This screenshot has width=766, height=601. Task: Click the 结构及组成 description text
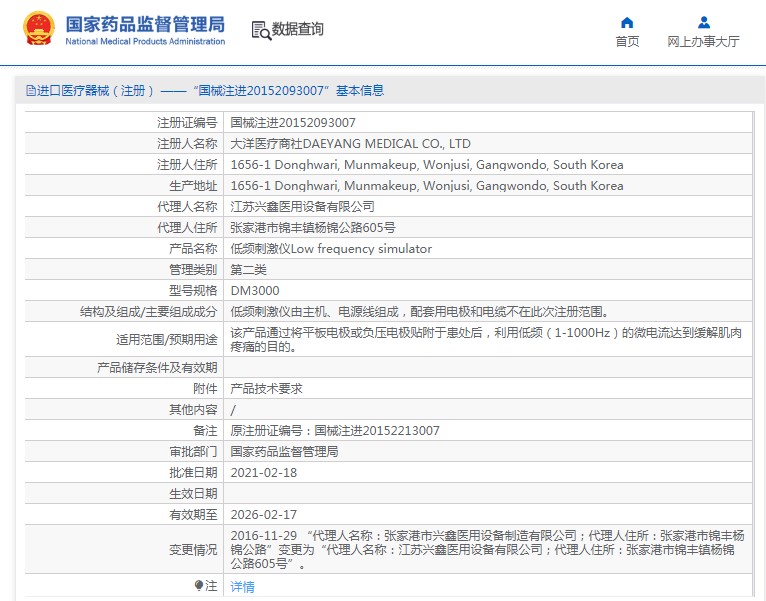[420, 312]
